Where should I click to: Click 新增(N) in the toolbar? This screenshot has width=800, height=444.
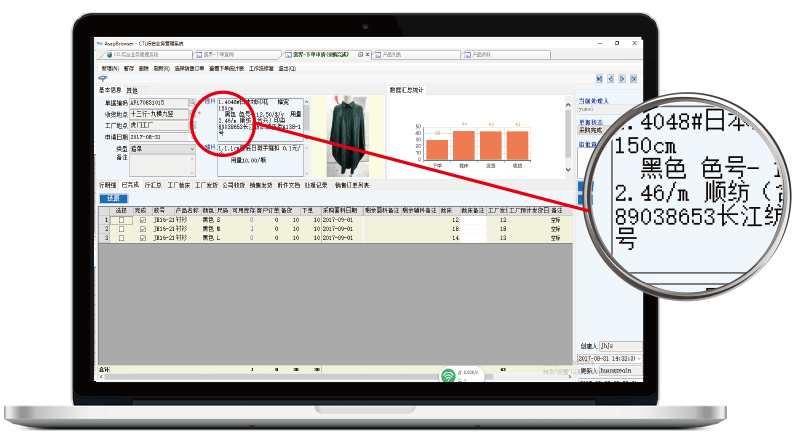tap(110, 68)
